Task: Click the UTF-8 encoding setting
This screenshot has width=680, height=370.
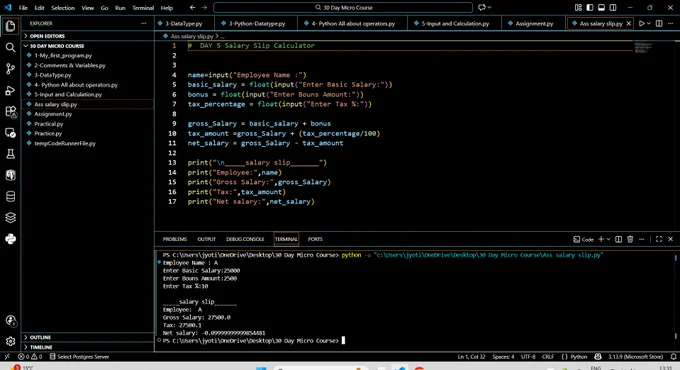Action: coord(528,357)
